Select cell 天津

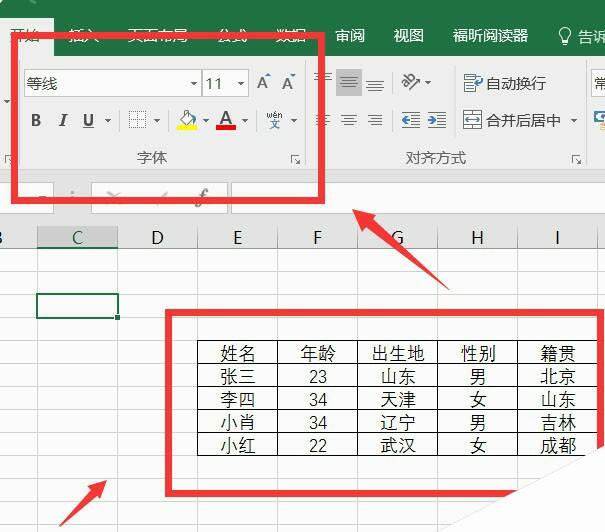pos(398,399)
